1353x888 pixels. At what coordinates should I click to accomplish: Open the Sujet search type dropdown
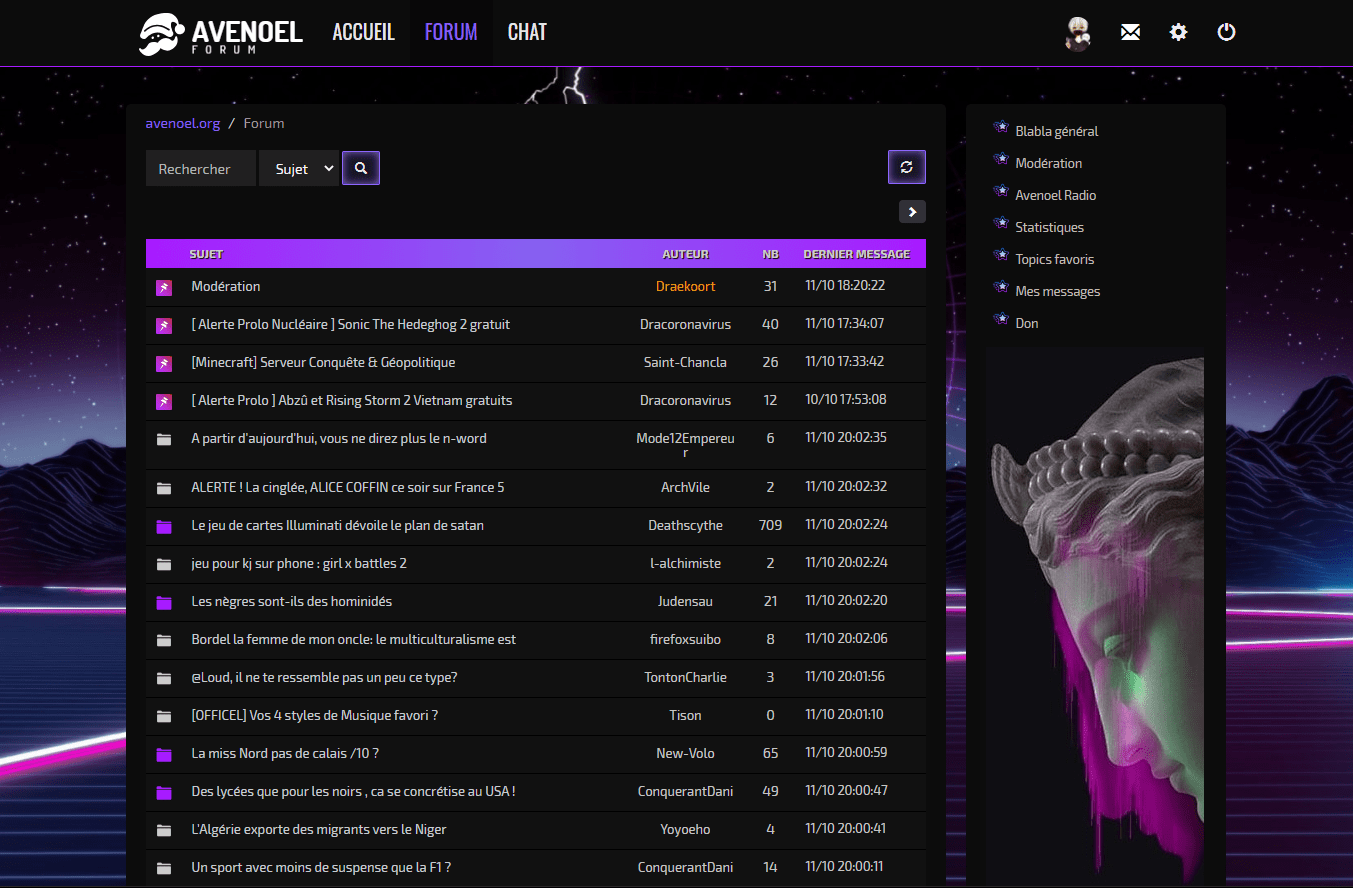(x=299, y=168)
